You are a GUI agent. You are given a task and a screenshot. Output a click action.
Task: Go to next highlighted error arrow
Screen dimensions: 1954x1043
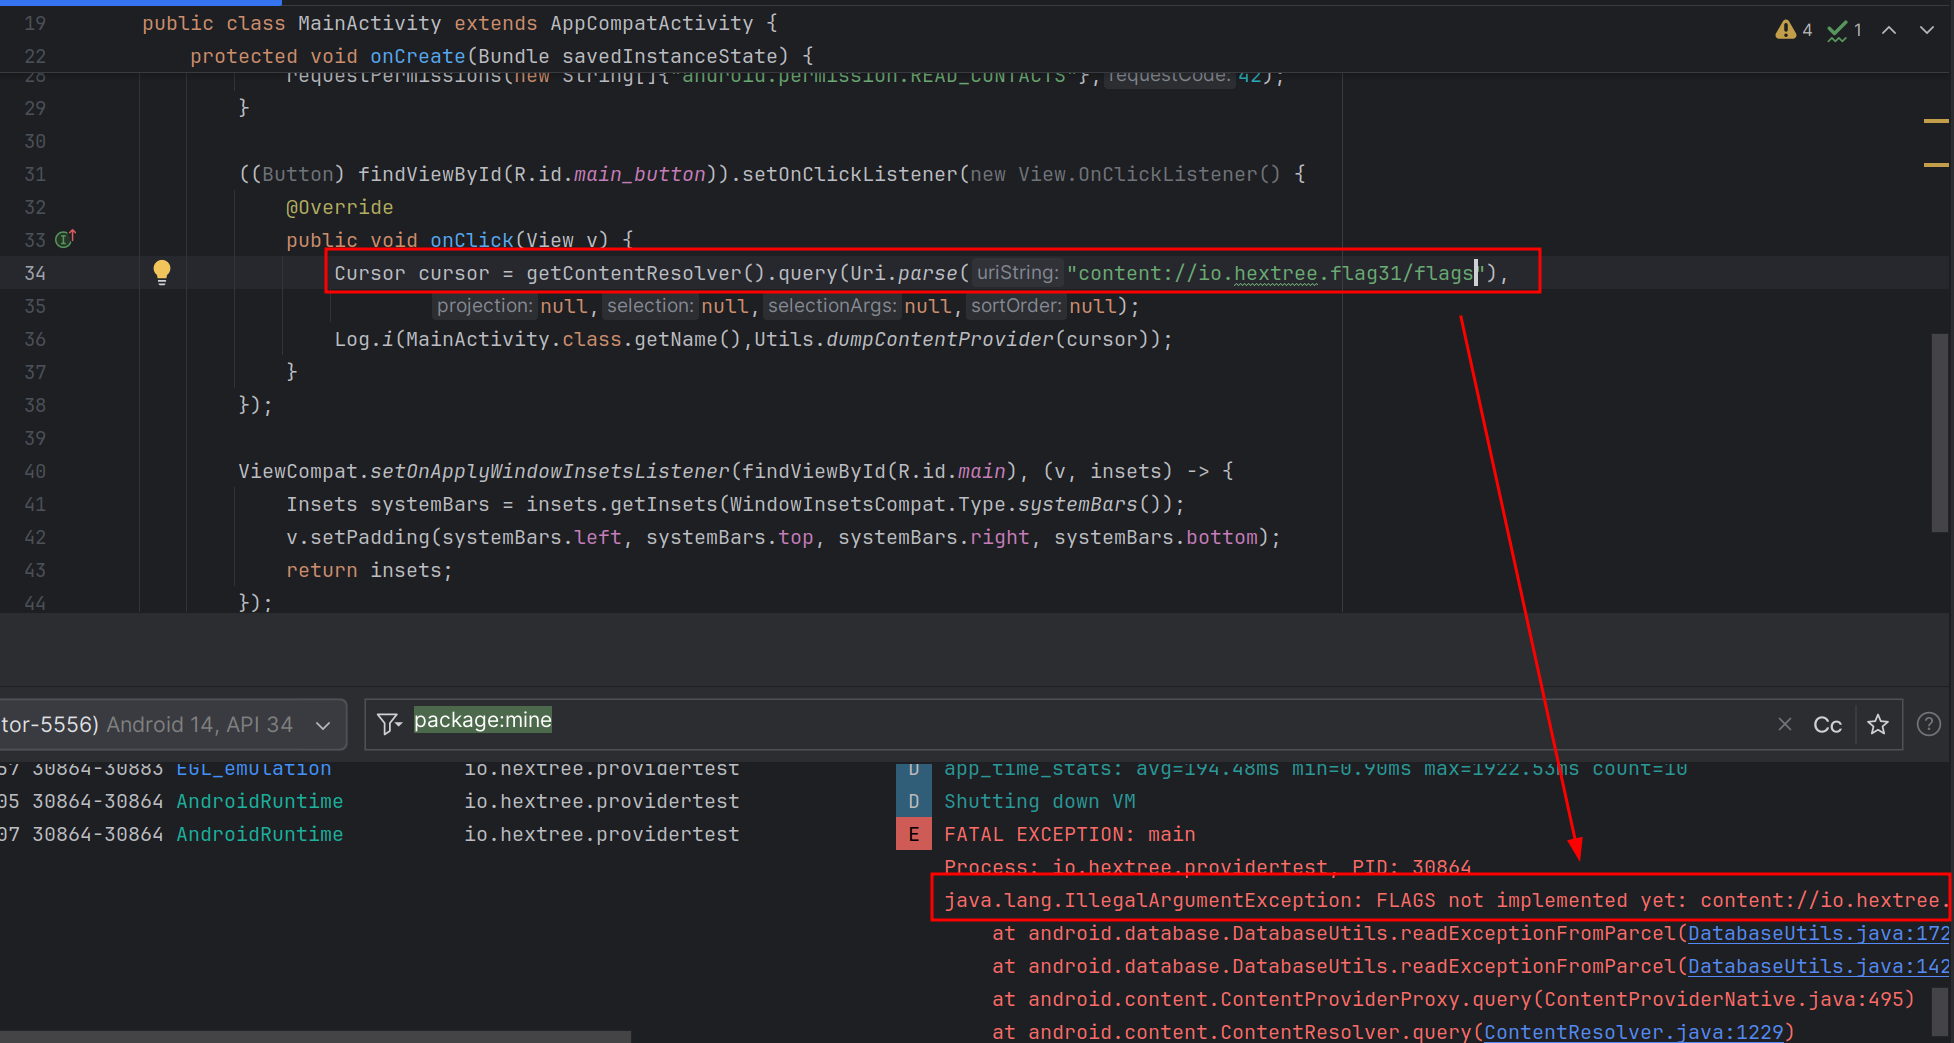1926,30
